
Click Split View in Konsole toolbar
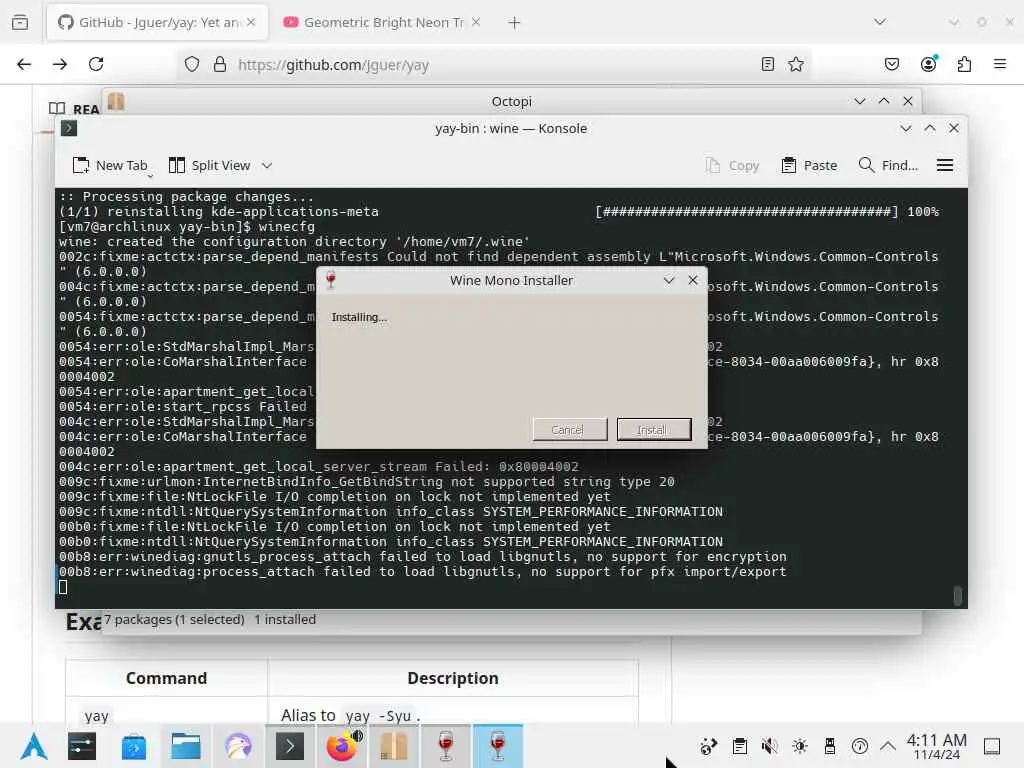[210, 165]
